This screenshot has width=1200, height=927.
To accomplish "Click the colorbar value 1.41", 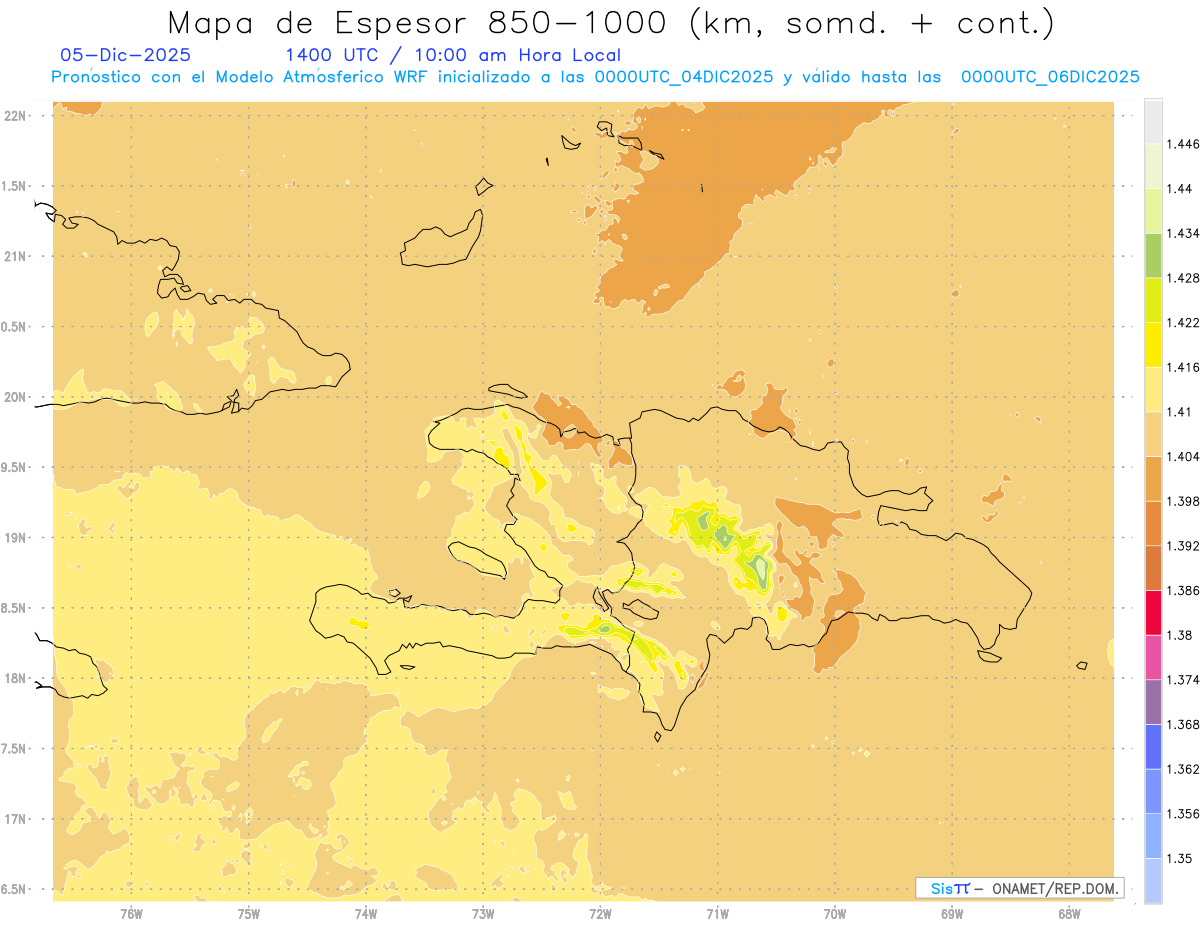I will (1180, 411).
